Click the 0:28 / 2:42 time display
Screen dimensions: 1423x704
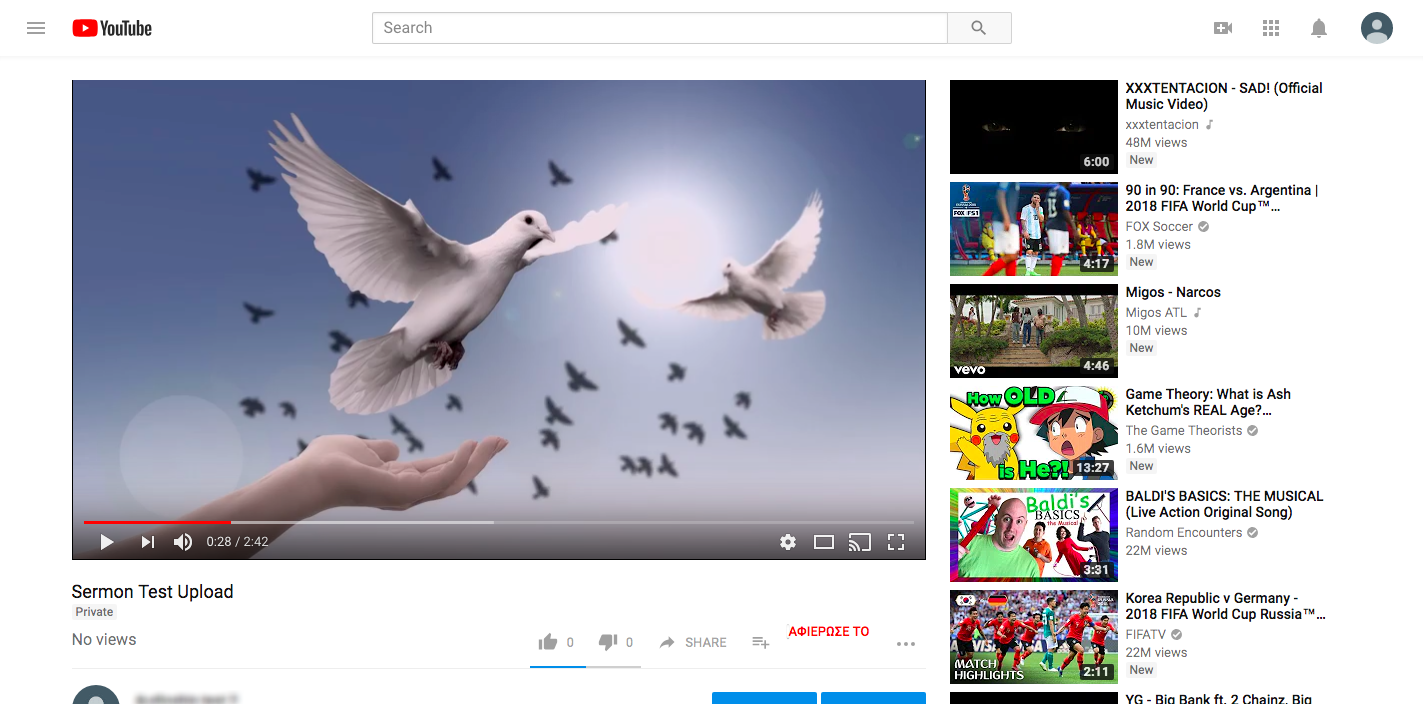pos(237,542)
